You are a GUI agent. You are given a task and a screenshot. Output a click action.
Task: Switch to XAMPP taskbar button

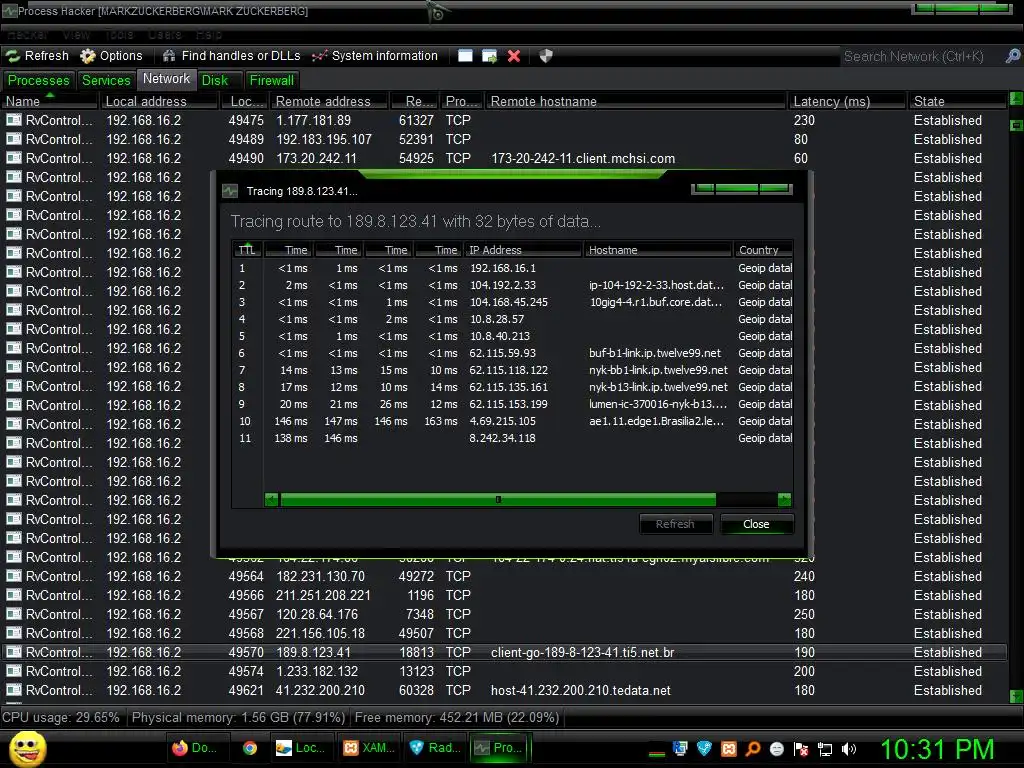pos(368,748)
